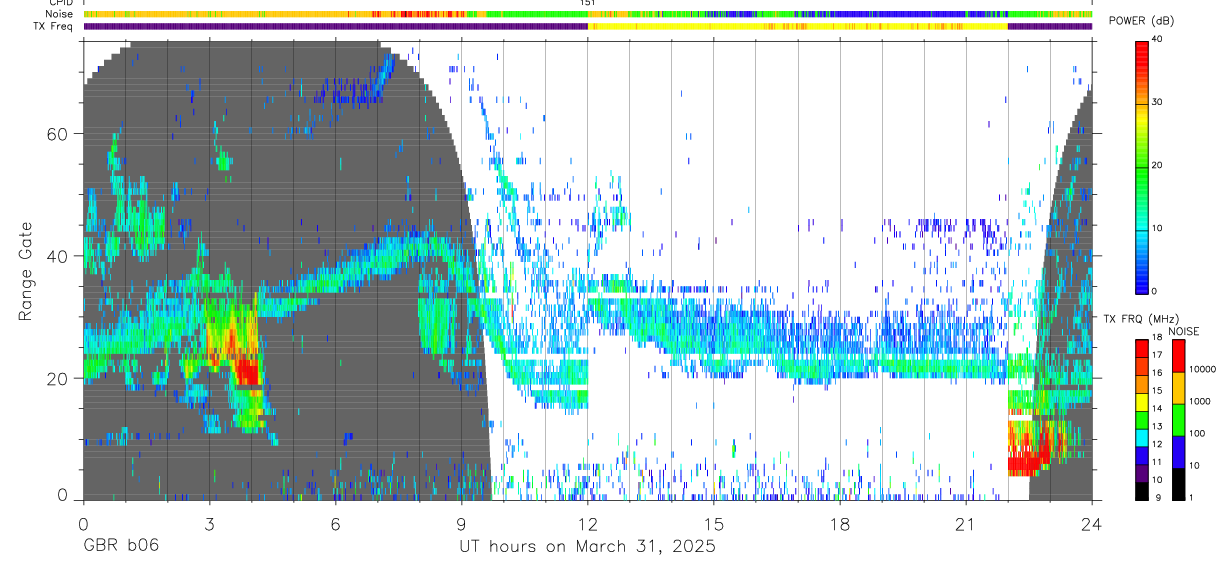This screenshot has width=1228, height=567.
Task: Click the purple 10–11 MHz segment in TX FRQ legend
Action: pyautogui.click(x=1142, y=473)
